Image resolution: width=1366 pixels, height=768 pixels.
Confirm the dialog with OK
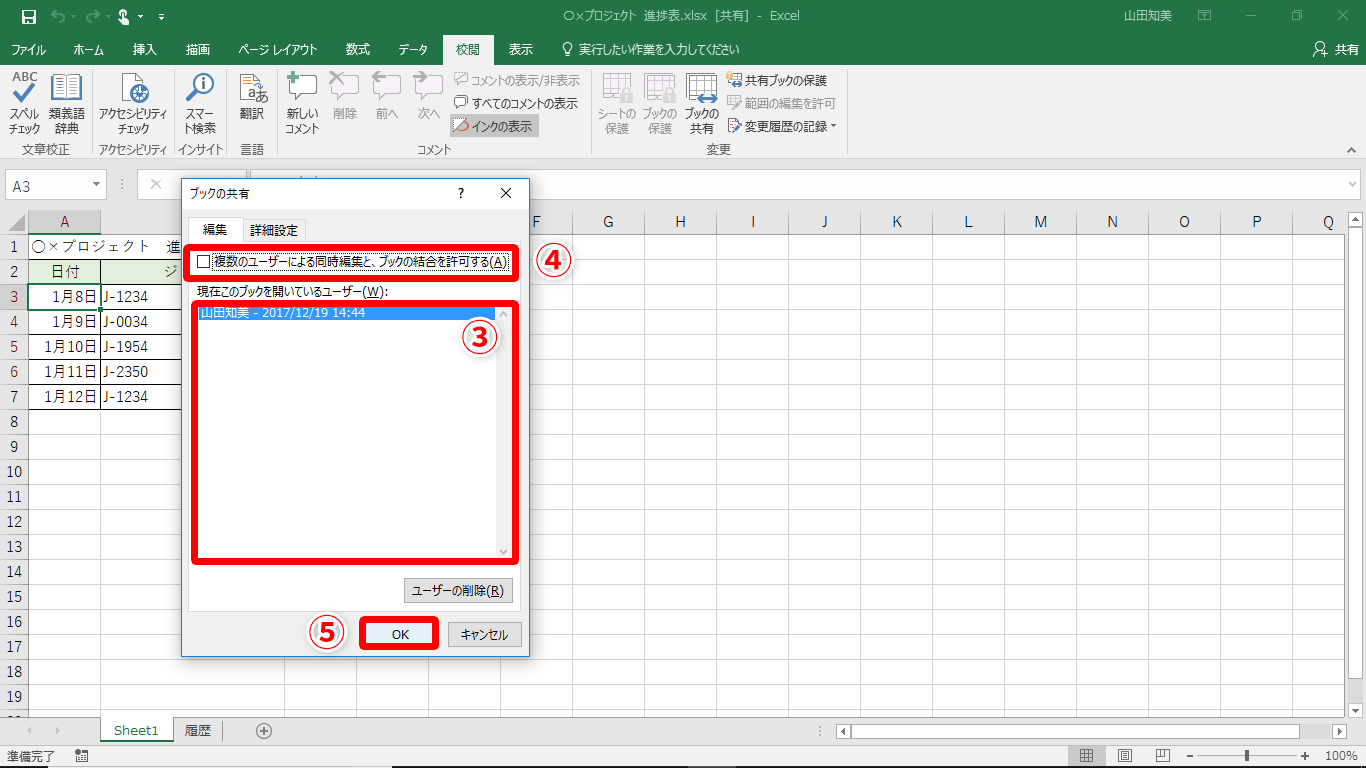point(400,634)
